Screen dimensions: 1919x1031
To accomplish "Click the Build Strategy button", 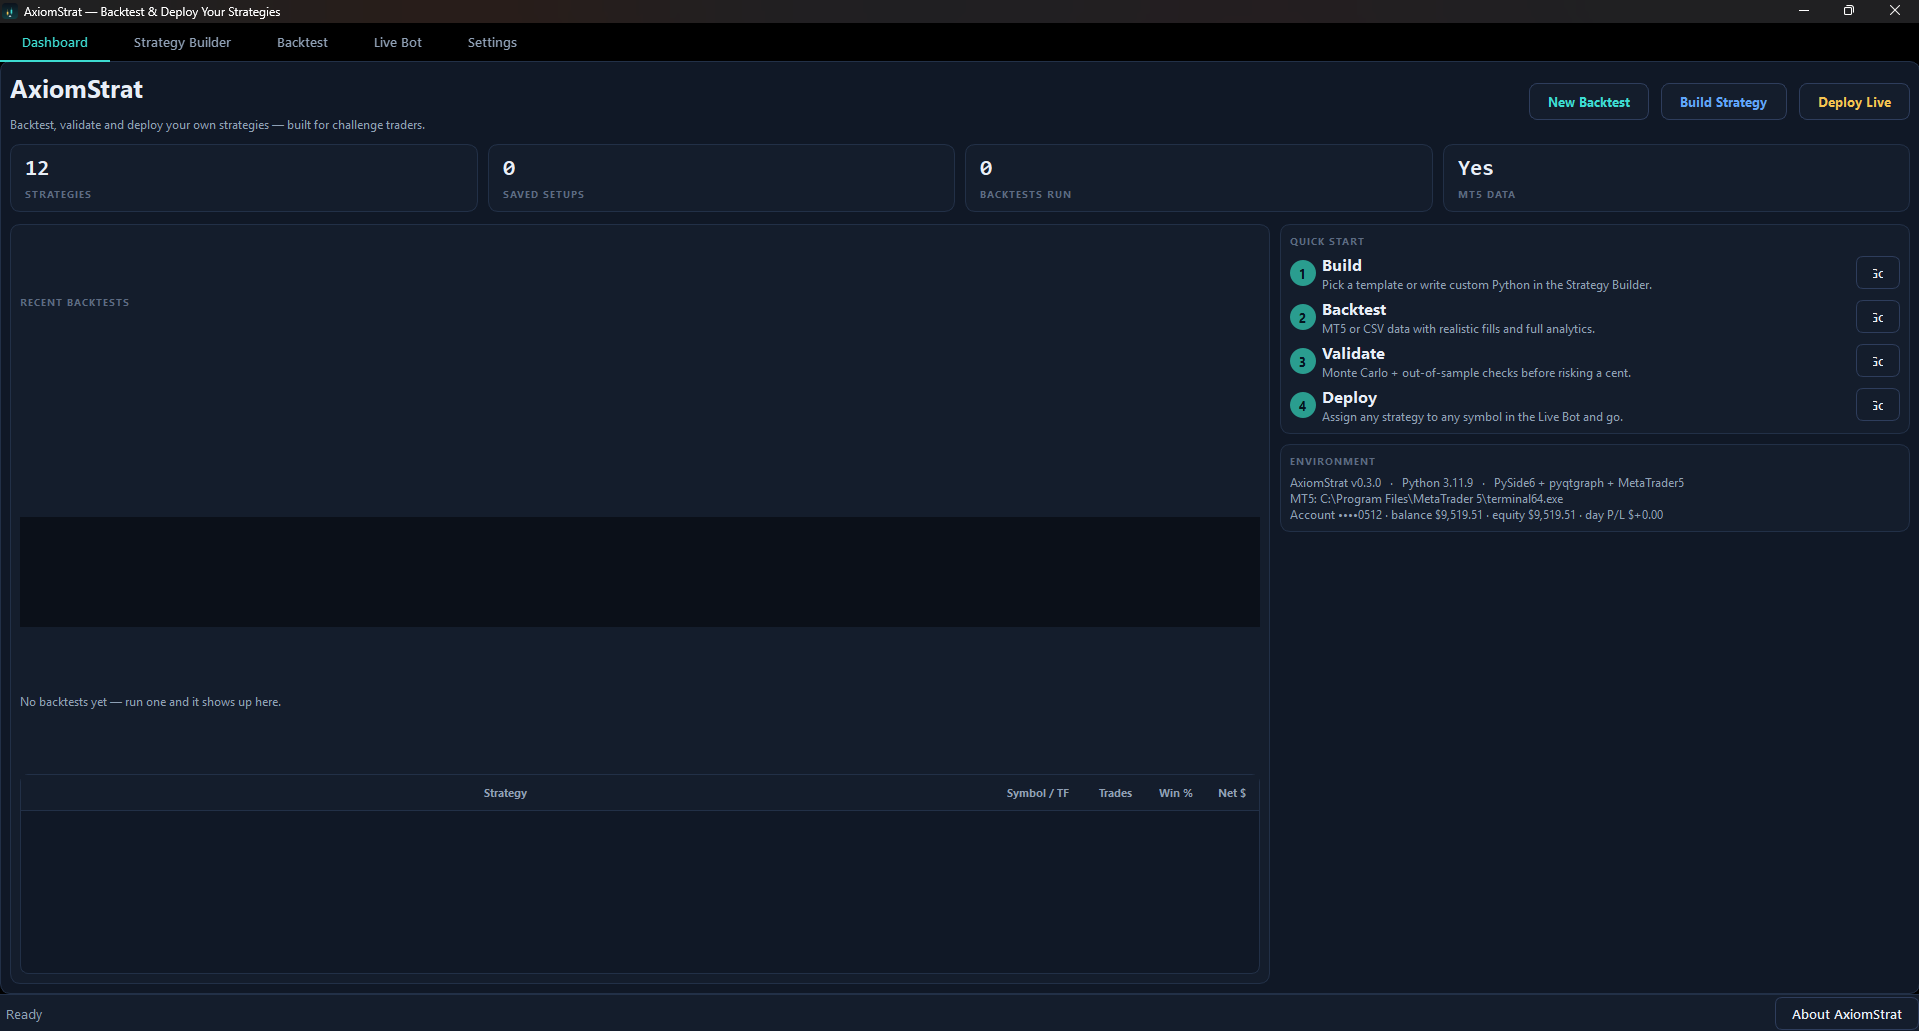I will pyautogui.click(x=1723, y=102).
